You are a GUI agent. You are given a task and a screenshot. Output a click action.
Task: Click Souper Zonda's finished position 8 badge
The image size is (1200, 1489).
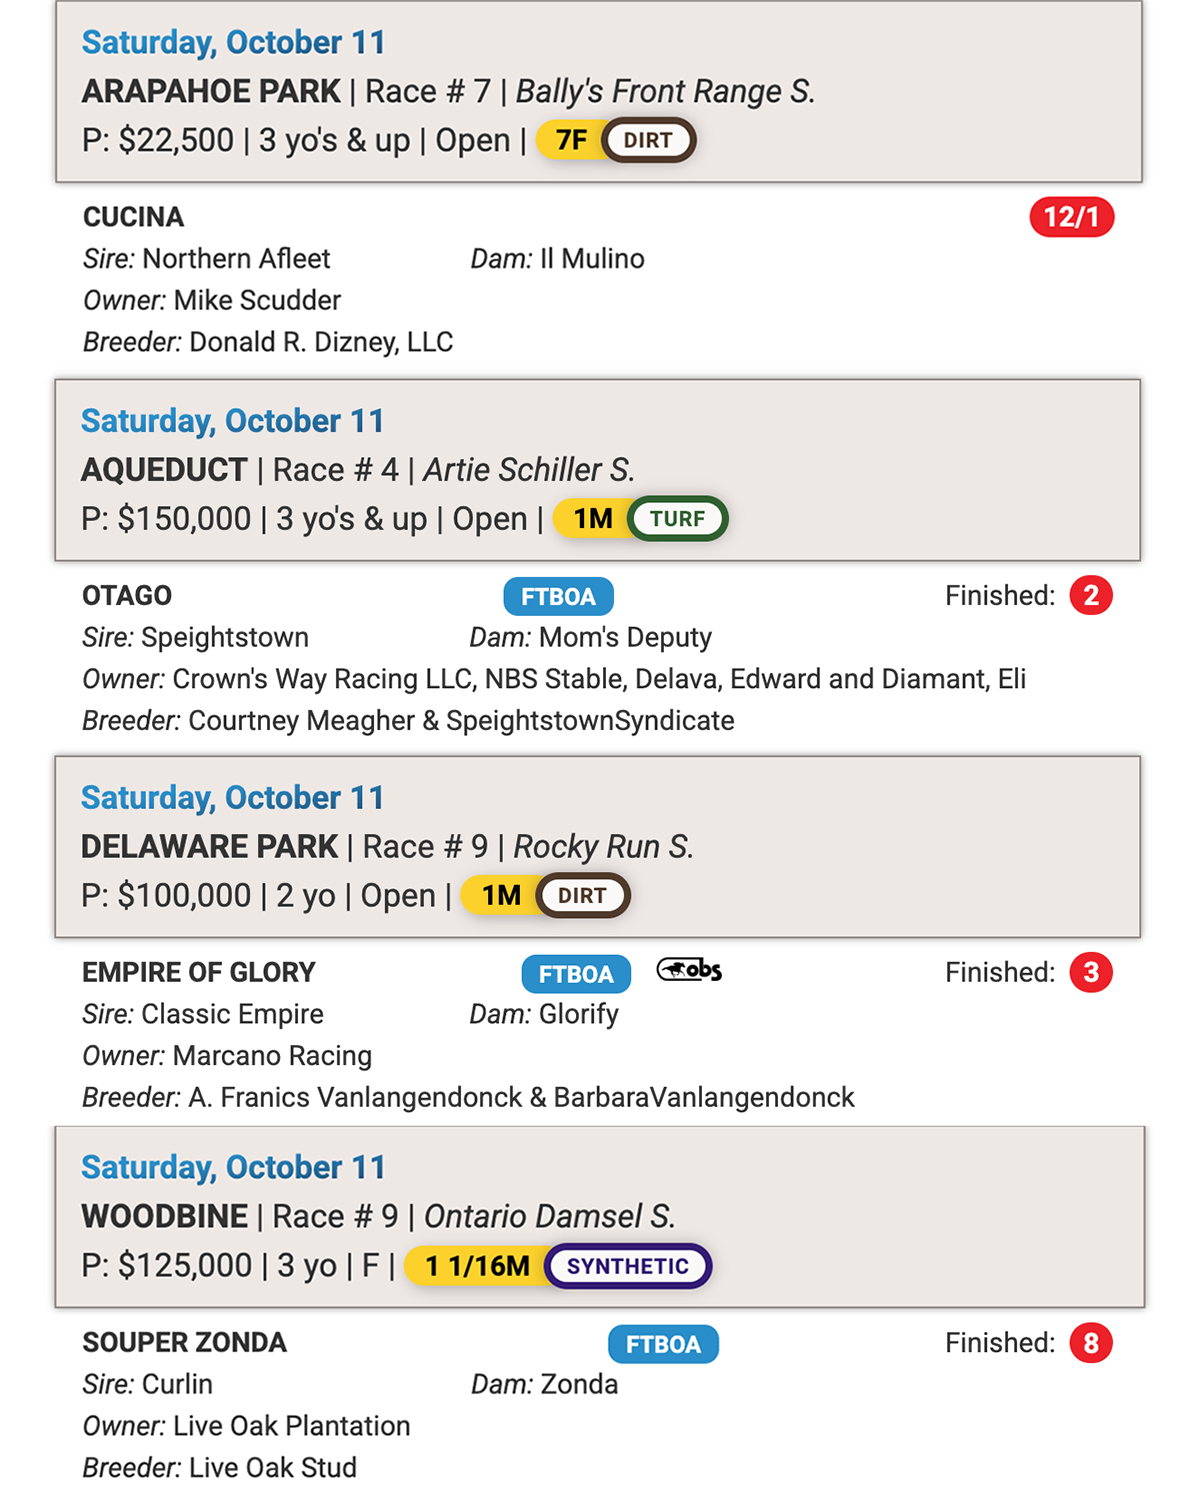(x=1091, y=1343)
